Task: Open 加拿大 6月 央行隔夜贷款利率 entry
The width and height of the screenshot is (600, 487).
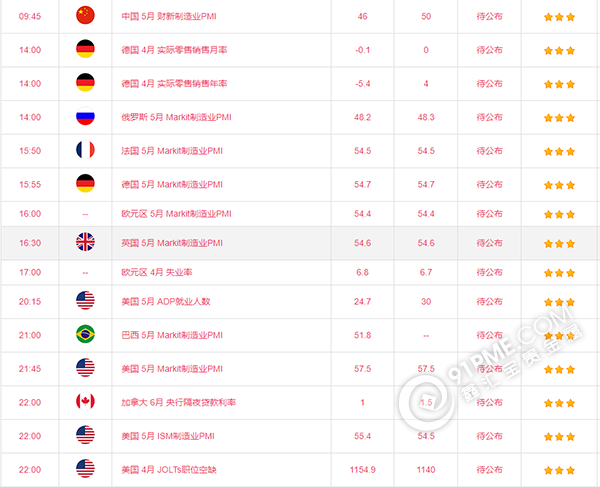Action: [x=179, y=402]
